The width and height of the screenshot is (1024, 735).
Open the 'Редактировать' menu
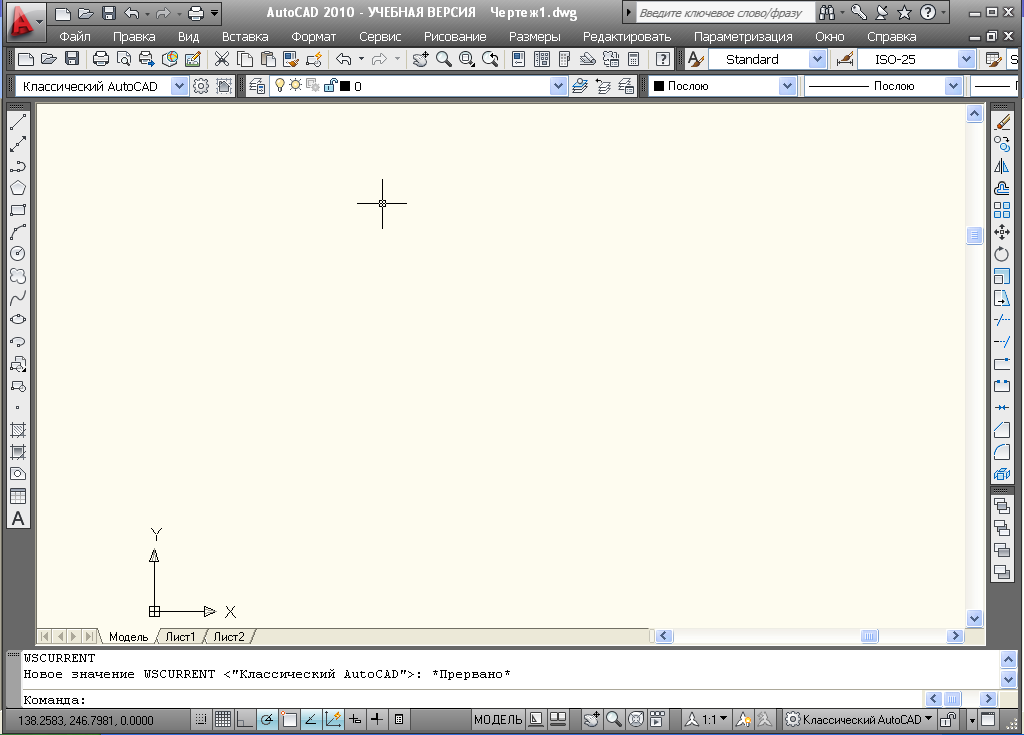coord(627,37)
